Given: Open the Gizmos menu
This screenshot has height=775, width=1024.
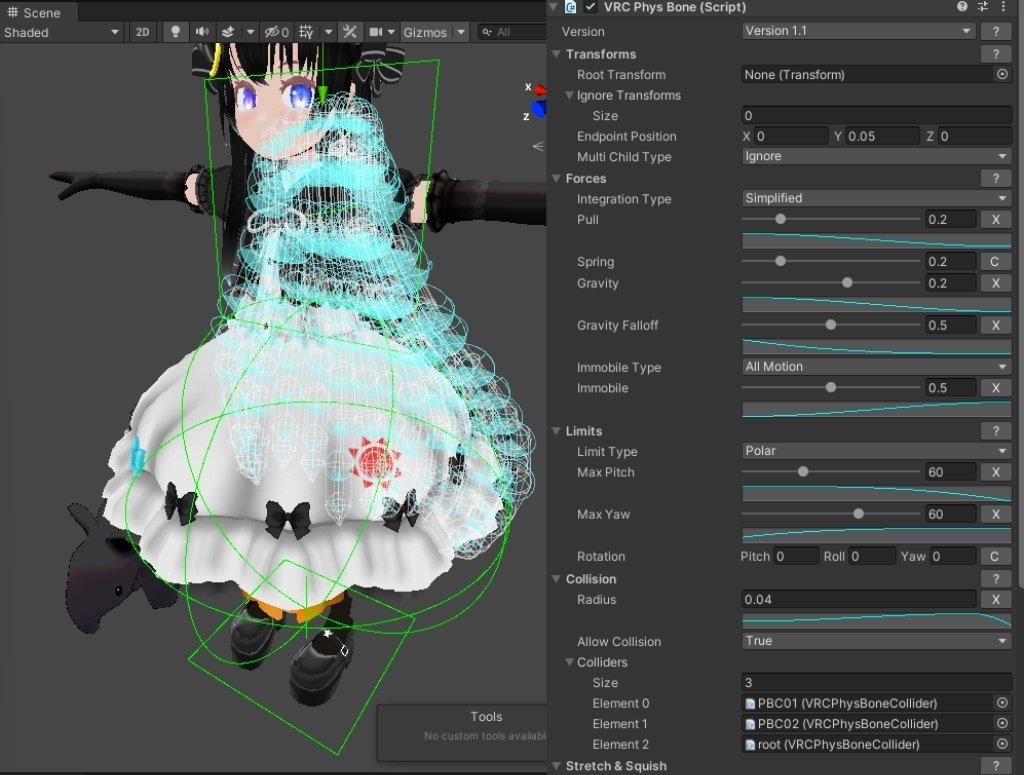Looking at the screenshot, I should pyautogui.click(x=425, y=31).
